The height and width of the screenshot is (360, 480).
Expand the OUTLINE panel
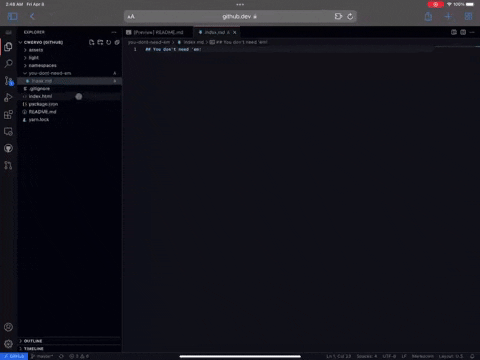pyautogui.click(x=70, y=341)
